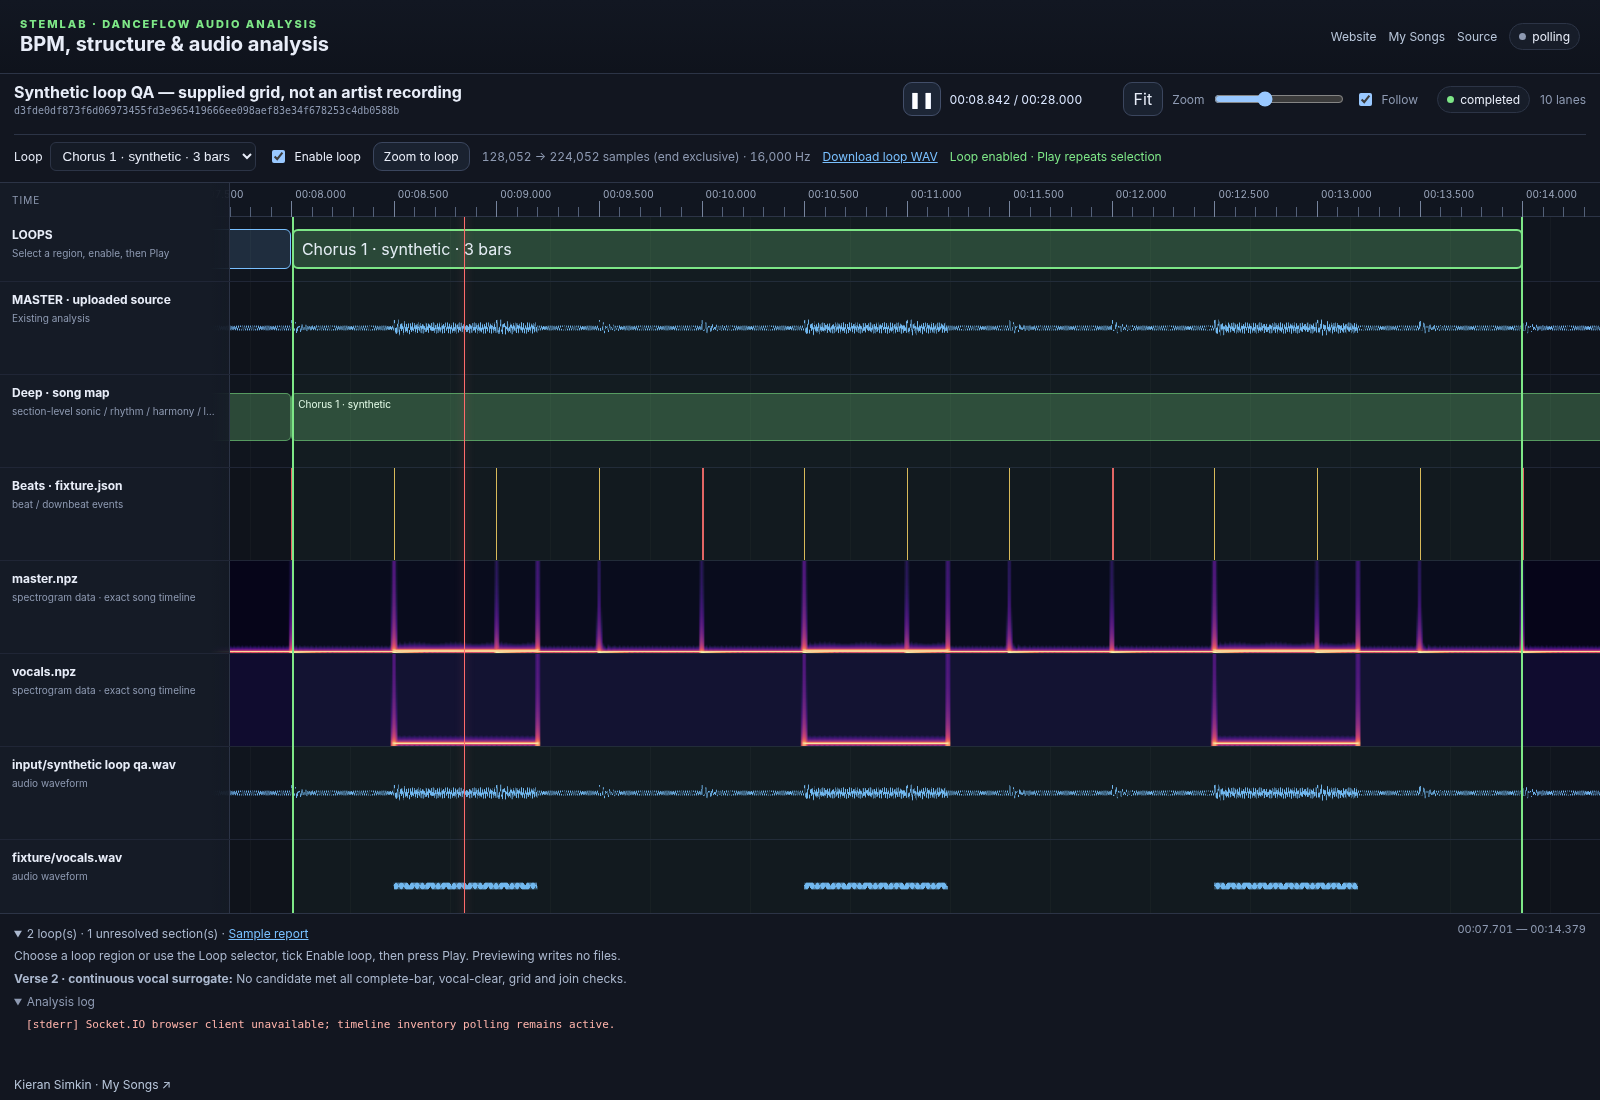Click the polling status pill
This screenshot has height=1100, width=1600.
[x=1544, y=37]
